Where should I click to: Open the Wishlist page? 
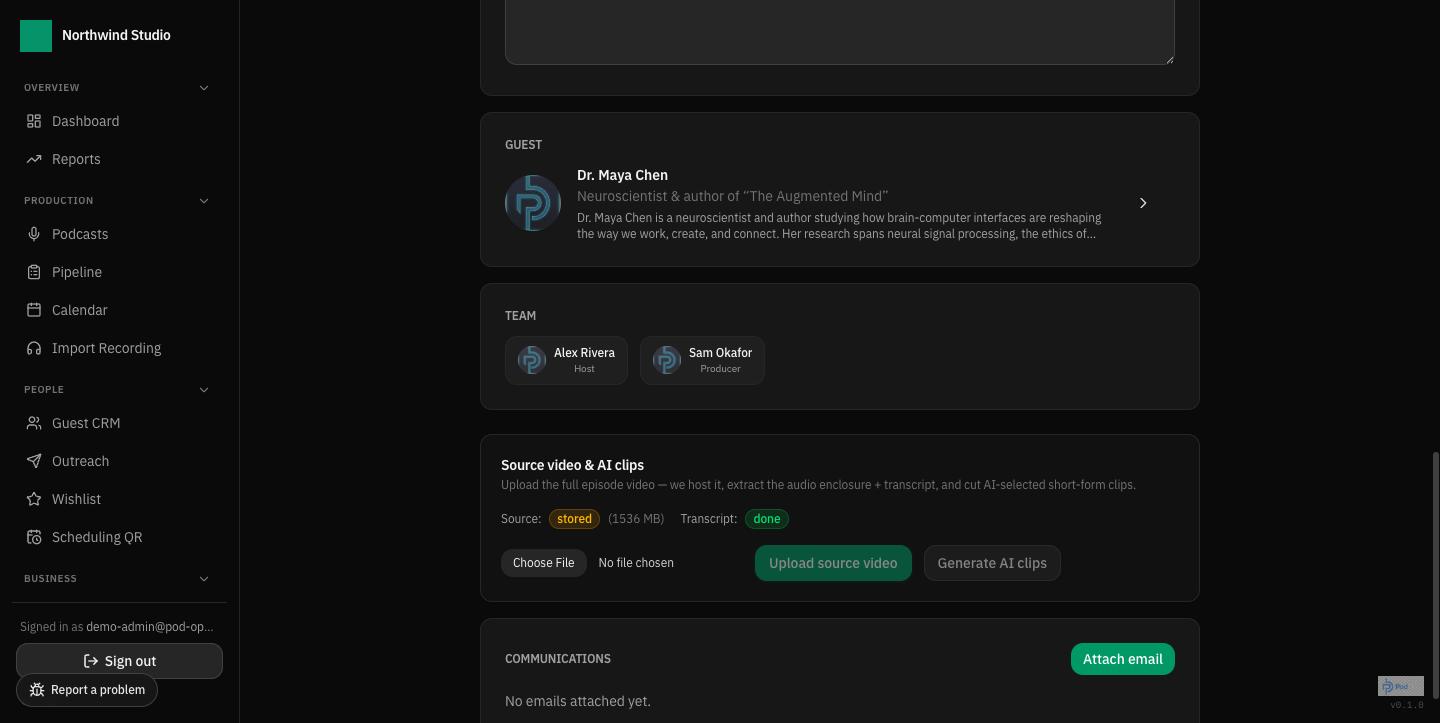click(x=119, y=499)
